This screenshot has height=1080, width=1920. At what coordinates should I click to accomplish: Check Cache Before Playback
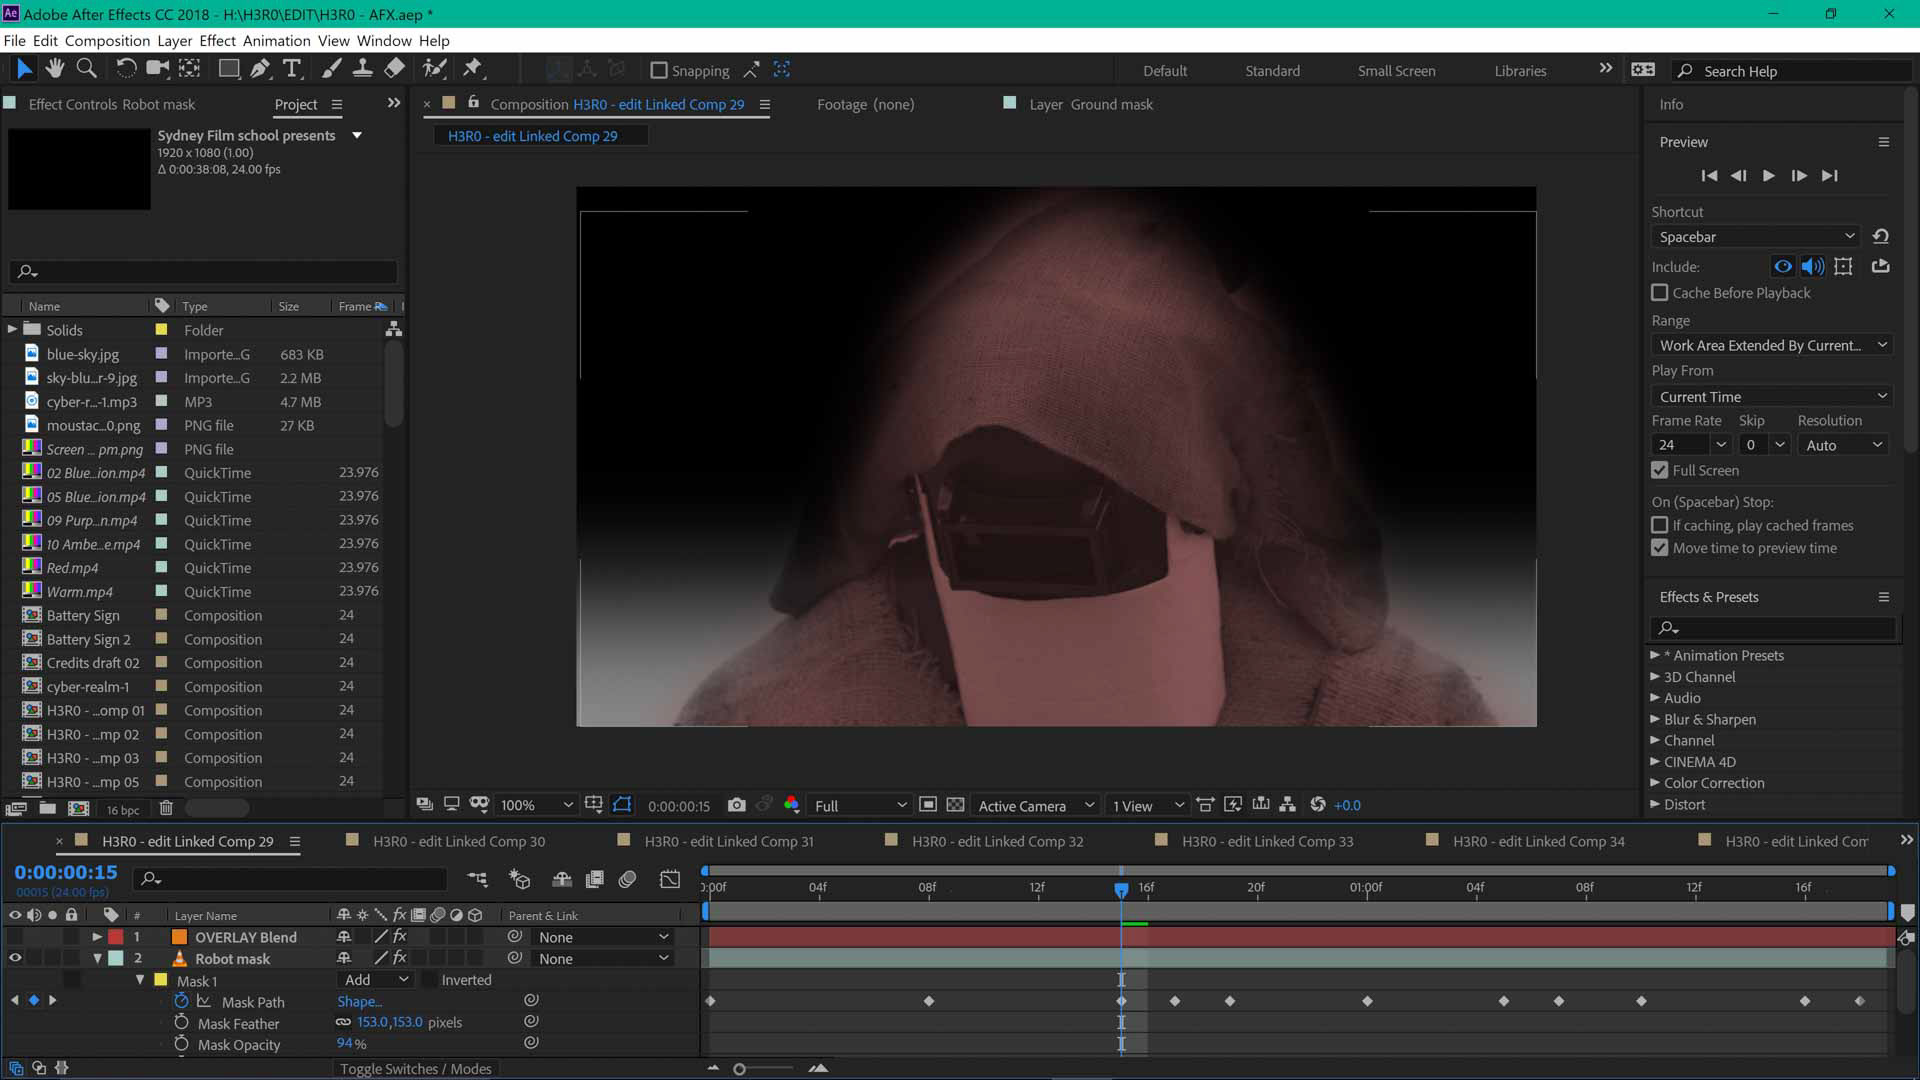click(x=1660, y=293)
